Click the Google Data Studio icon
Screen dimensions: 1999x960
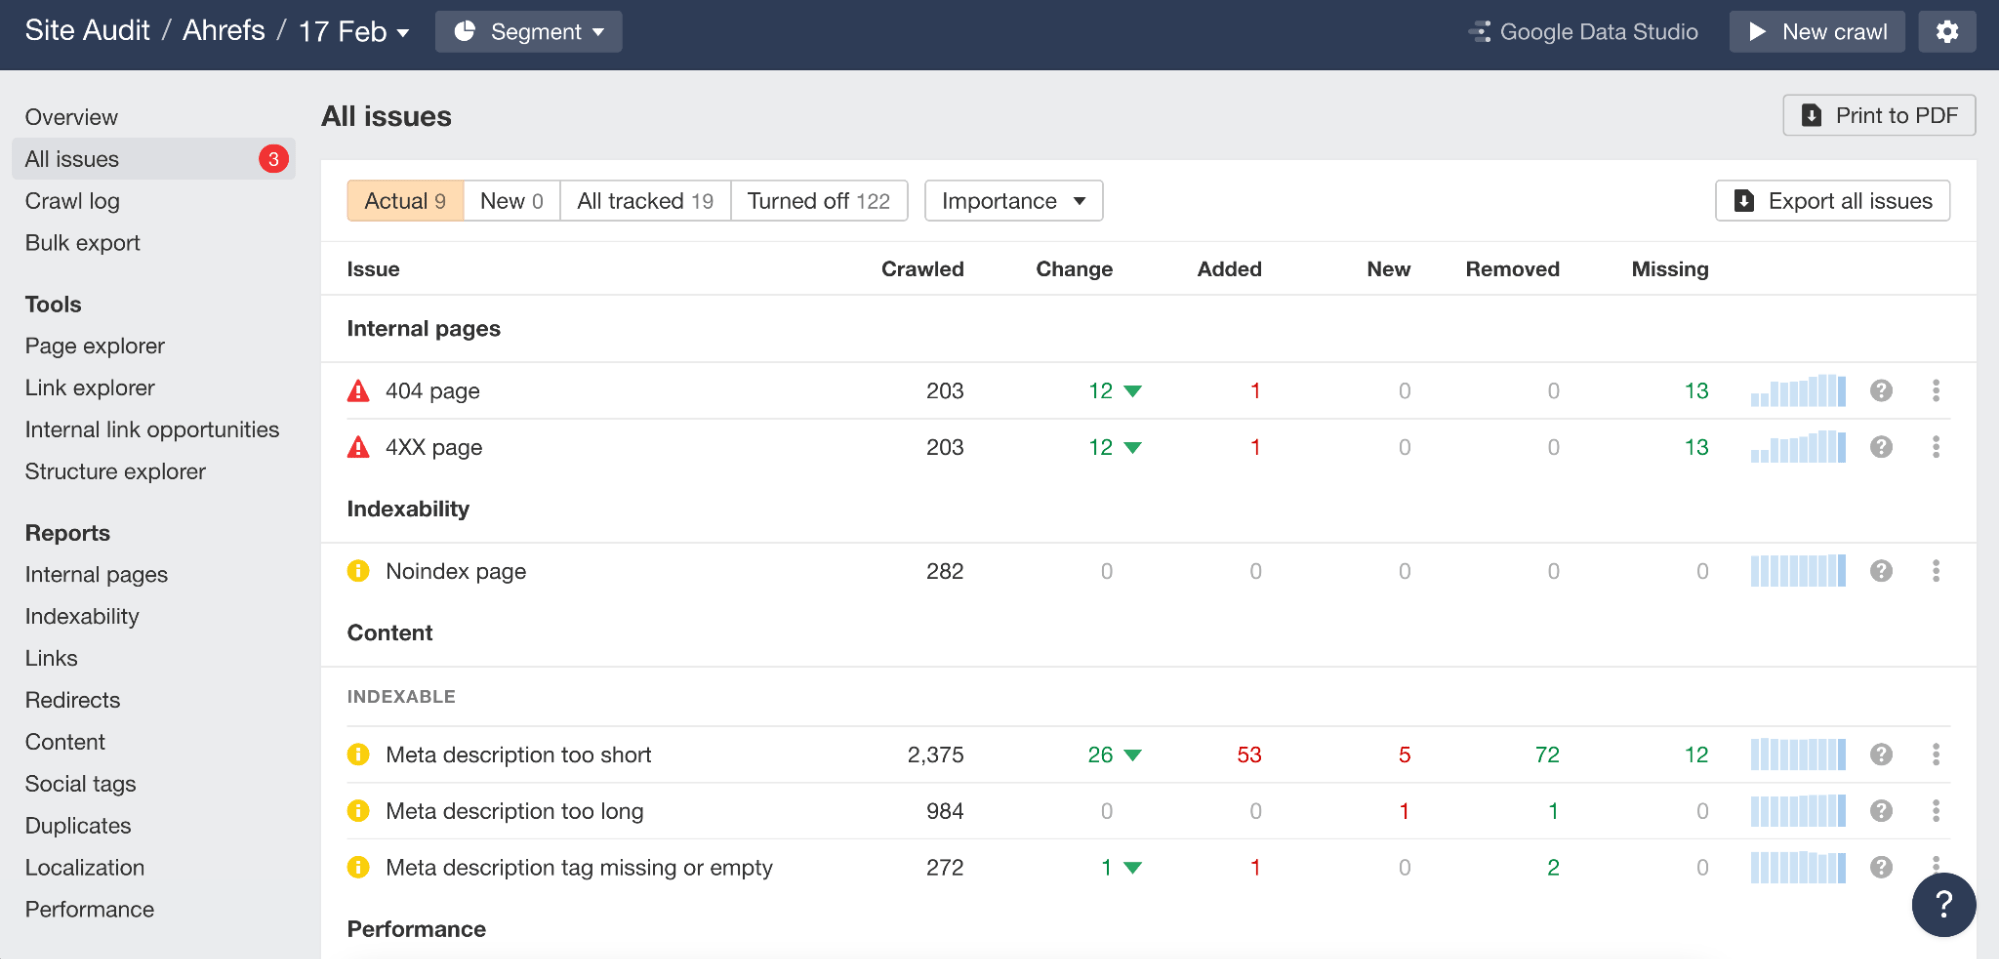[1479, 31]
